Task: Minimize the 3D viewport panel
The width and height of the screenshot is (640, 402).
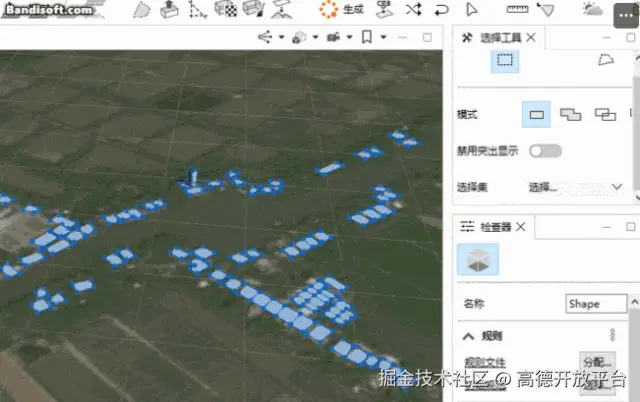Action: [x=402, y=38]
